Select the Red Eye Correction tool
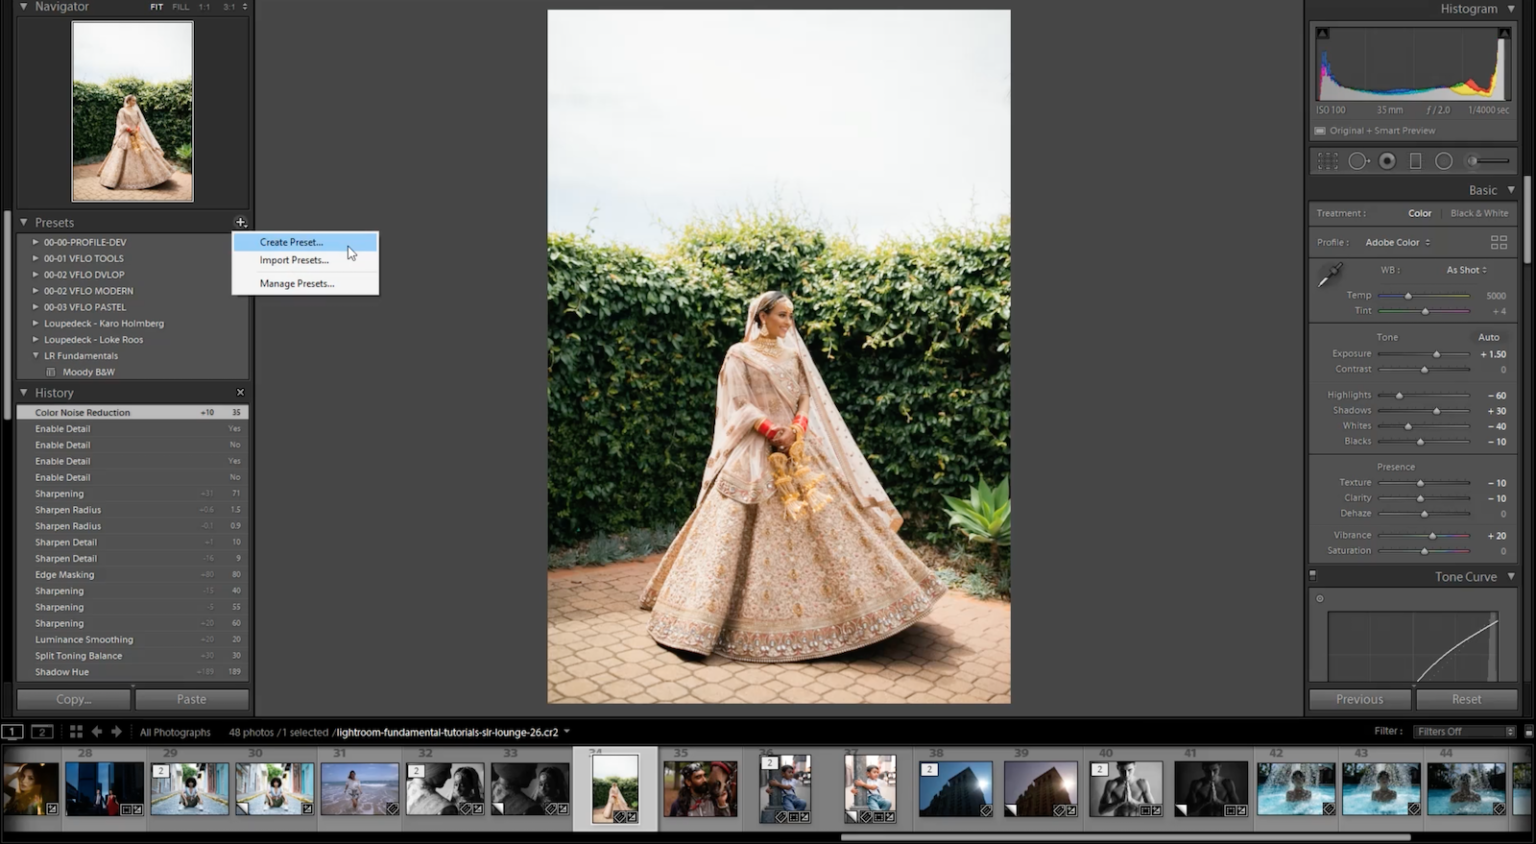 pyautogui.click(x=1387, y=160)
